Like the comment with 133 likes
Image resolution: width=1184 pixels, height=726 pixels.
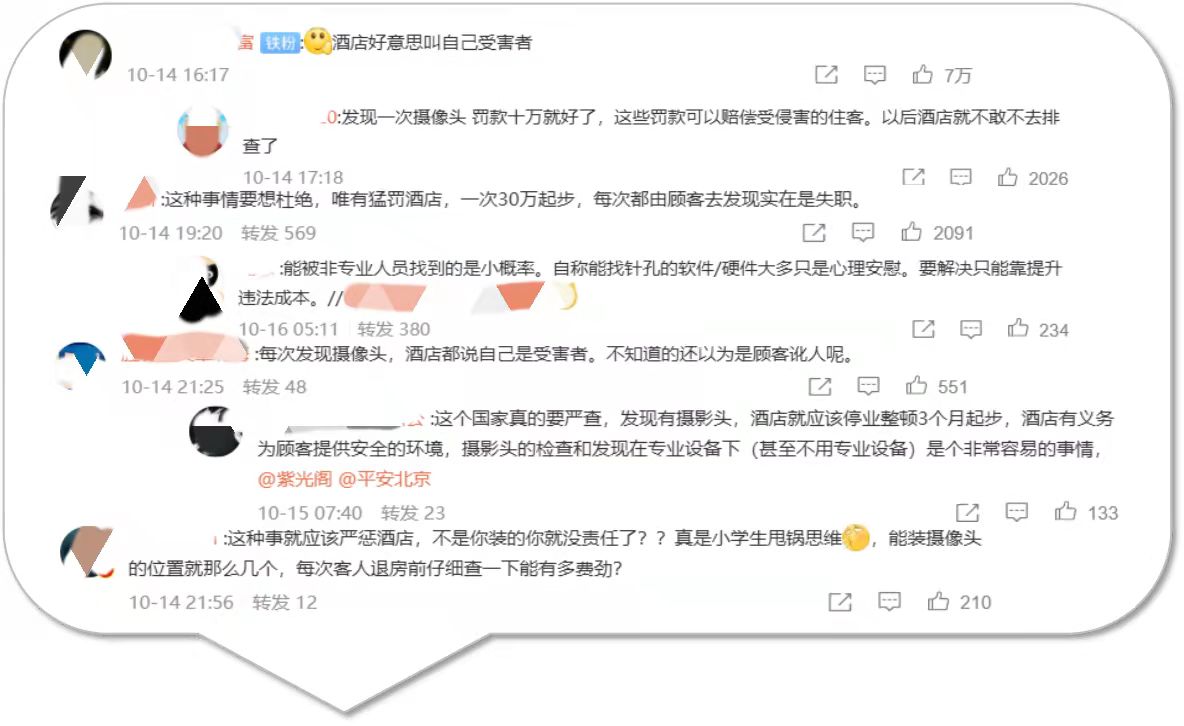[1065, 511]
